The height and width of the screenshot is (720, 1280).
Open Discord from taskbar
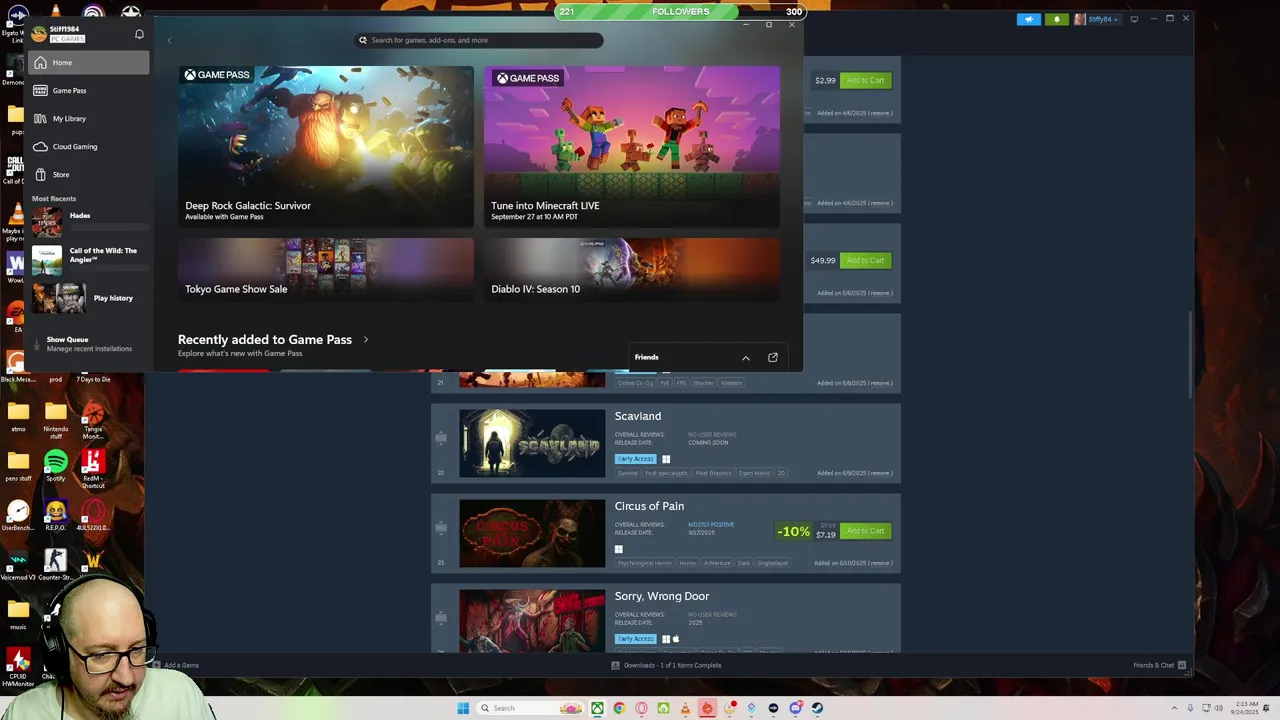point(795,708)
